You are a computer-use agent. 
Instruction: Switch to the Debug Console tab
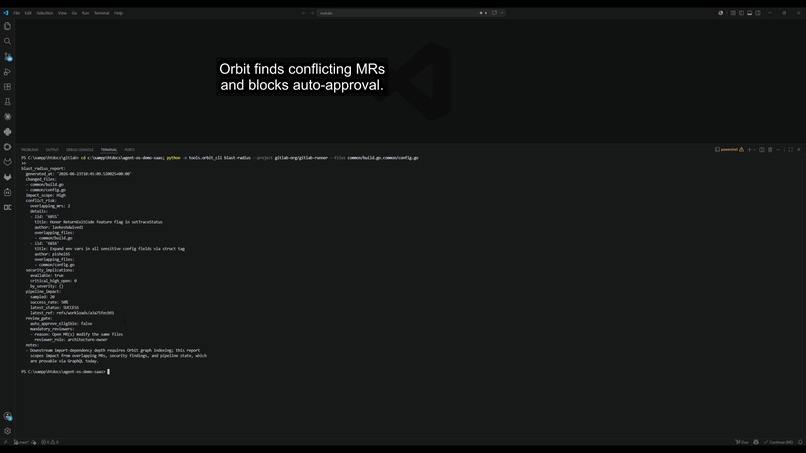[x=80, y=150]
